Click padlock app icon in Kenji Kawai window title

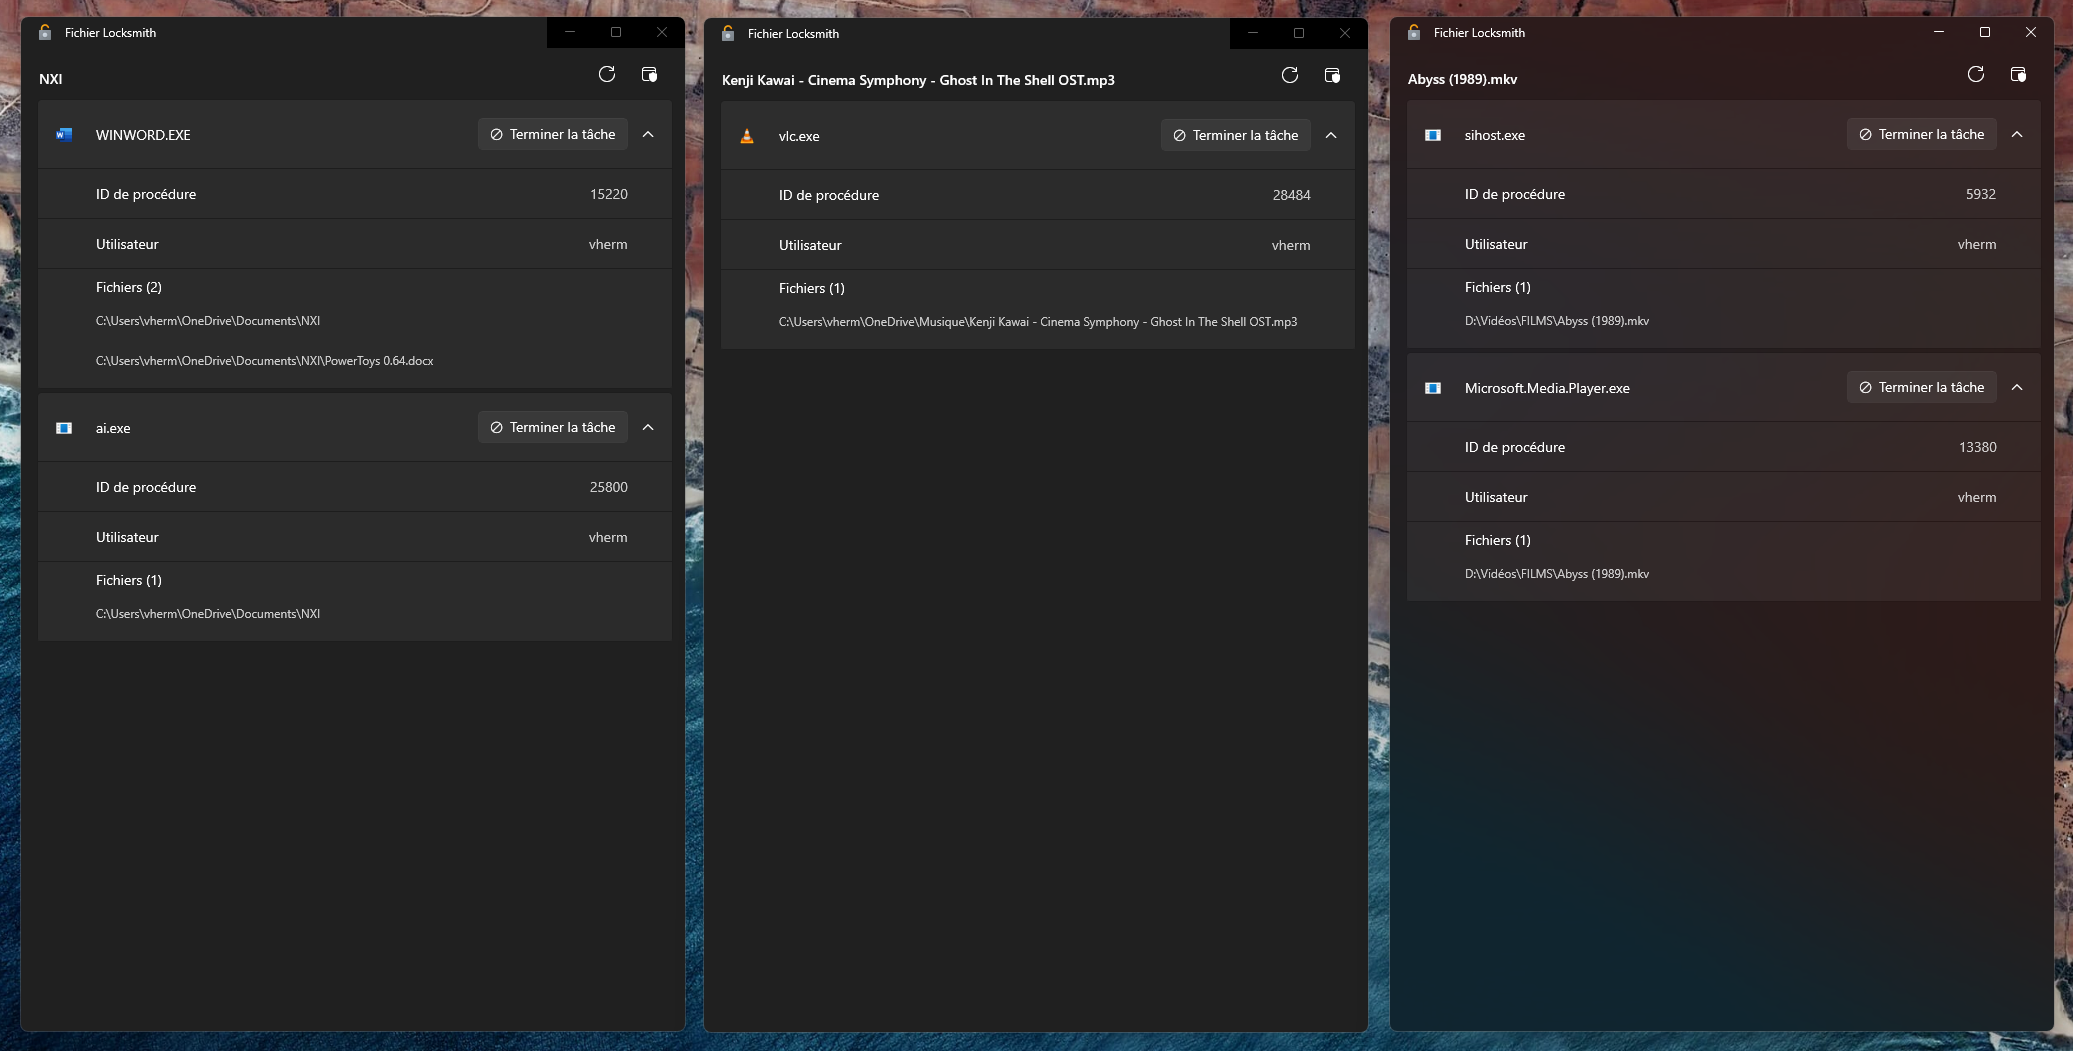[728, 33]
